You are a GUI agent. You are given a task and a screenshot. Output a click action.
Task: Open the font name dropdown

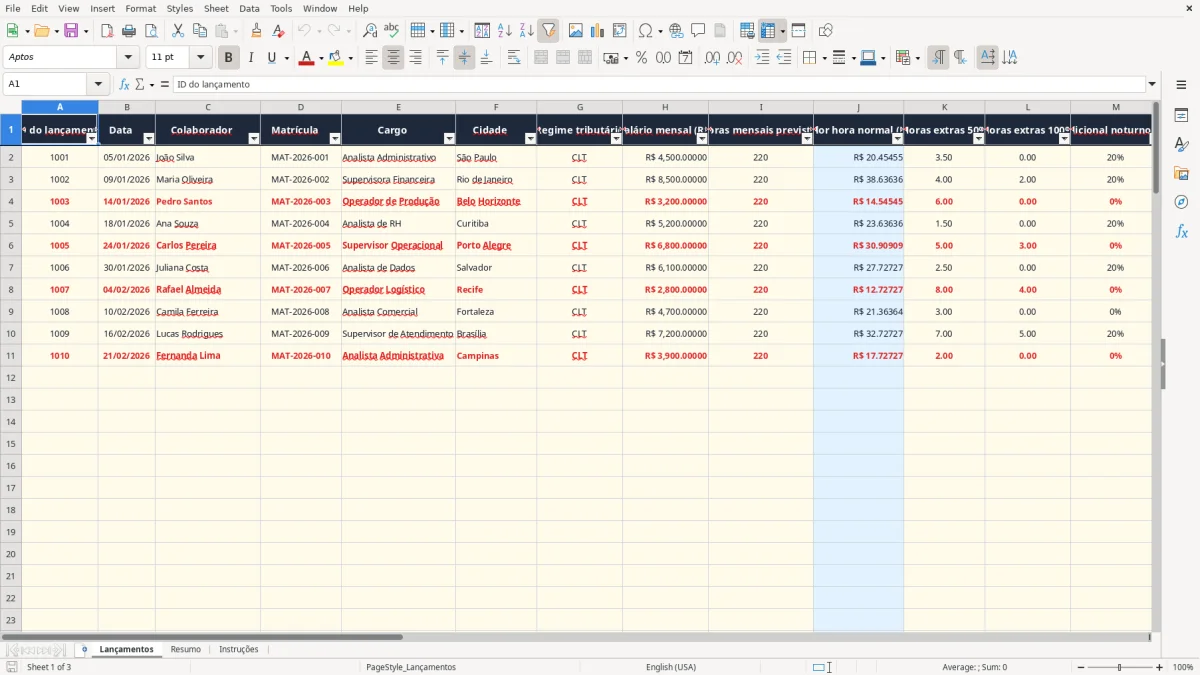(x=128, y=58)
